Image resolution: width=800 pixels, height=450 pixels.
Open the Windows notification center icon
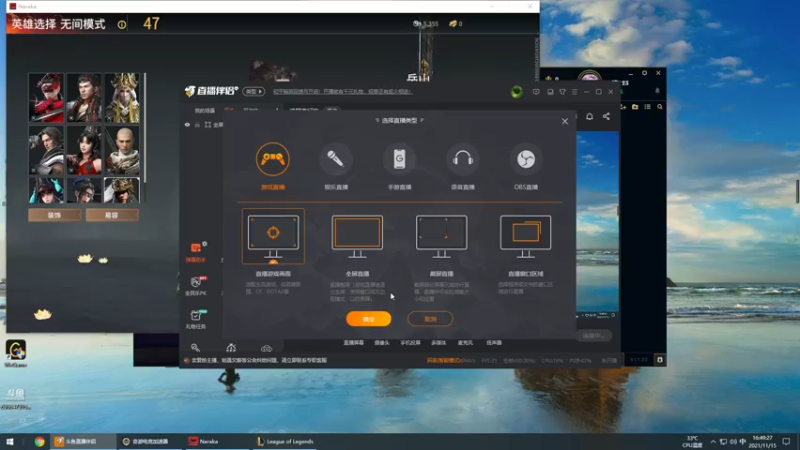click(786, 441)
